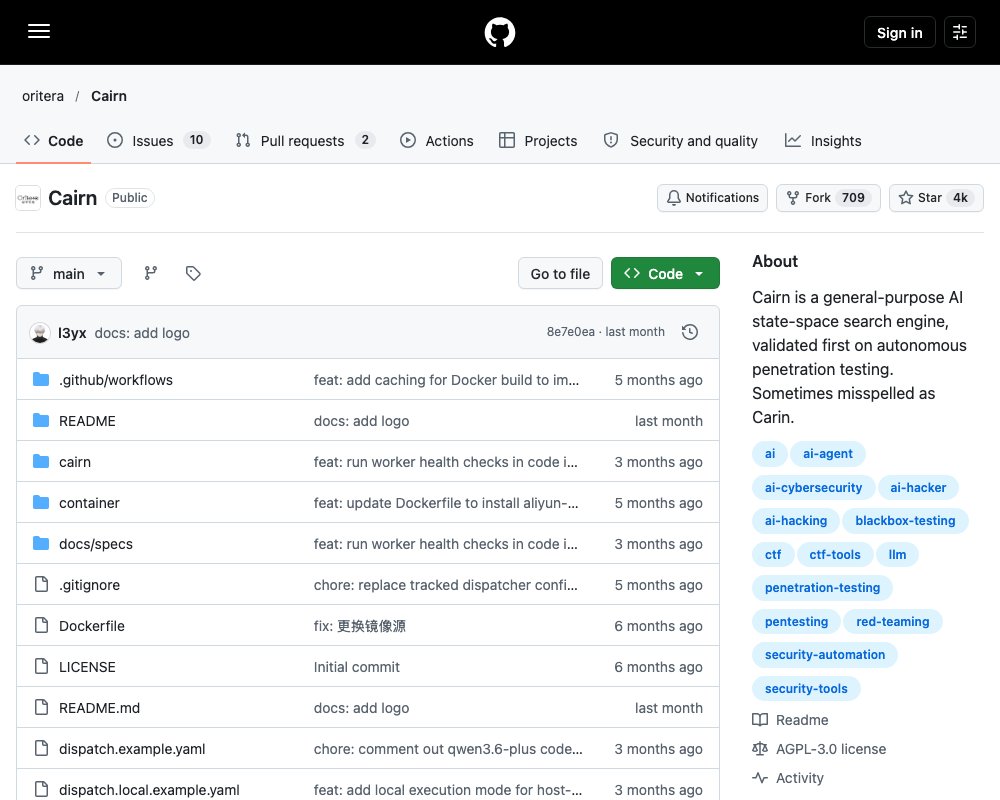This screenshot has width=1000, height=800.
Task: Select the ai topic tag
Action: coord(770,454)
